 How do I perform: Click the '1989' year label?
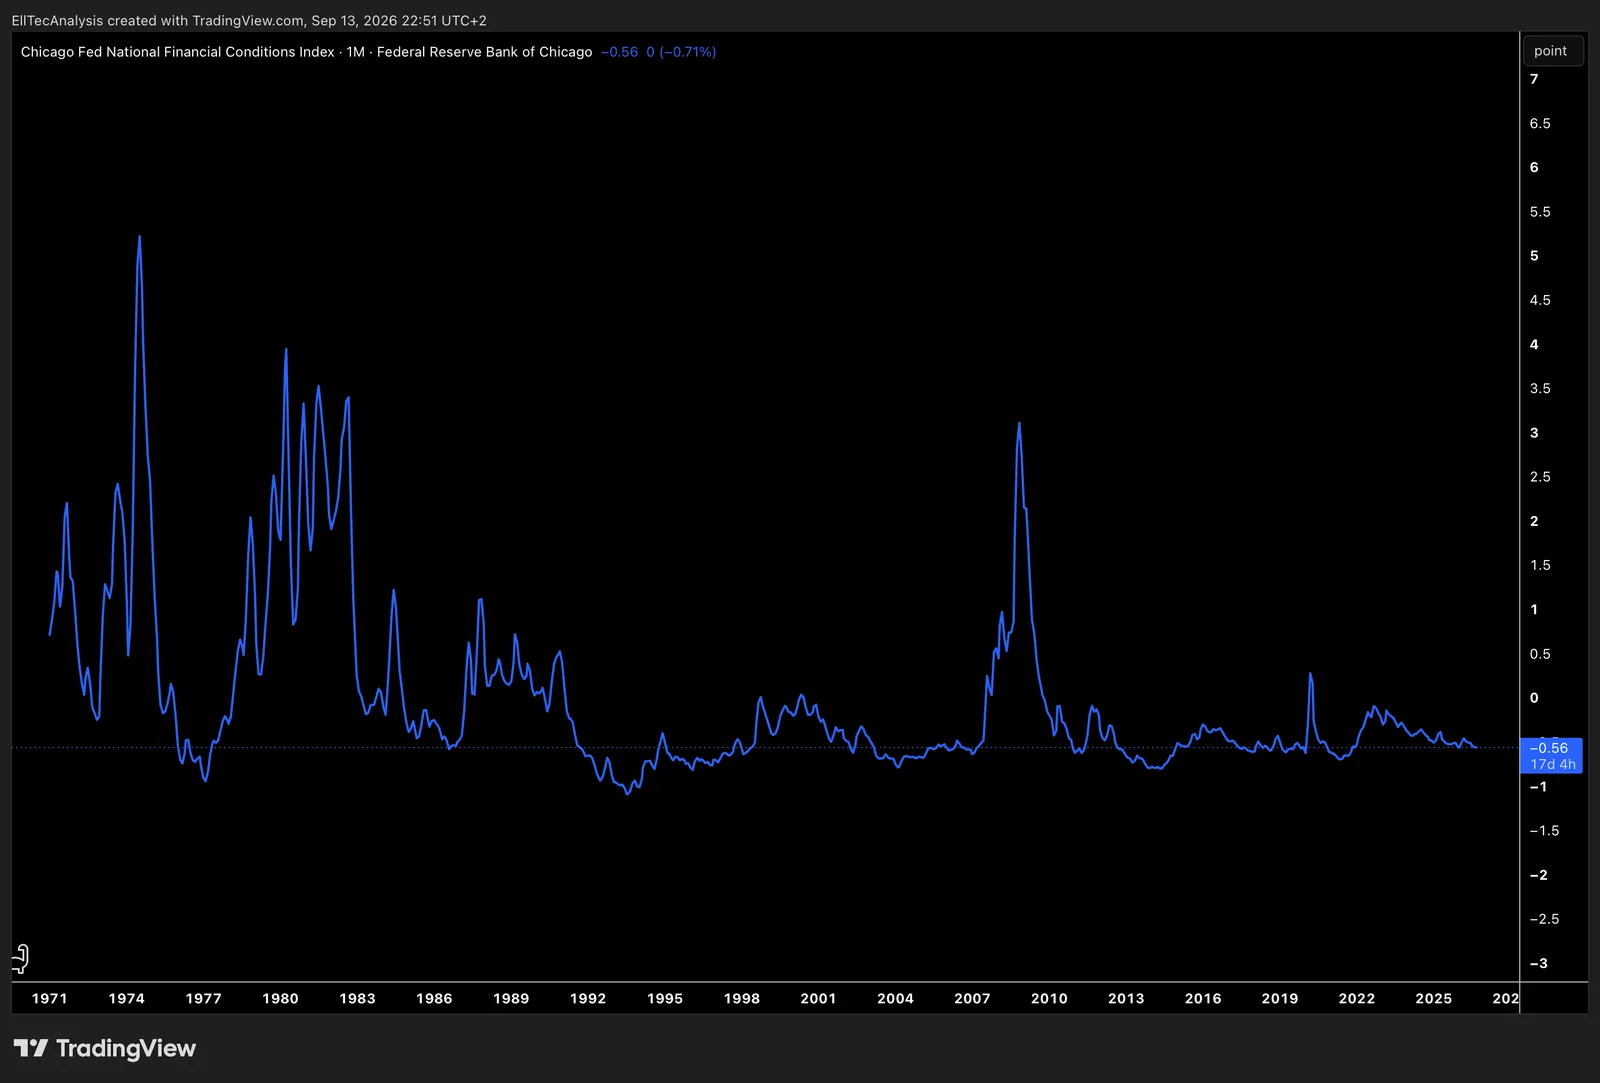(511, 998)
